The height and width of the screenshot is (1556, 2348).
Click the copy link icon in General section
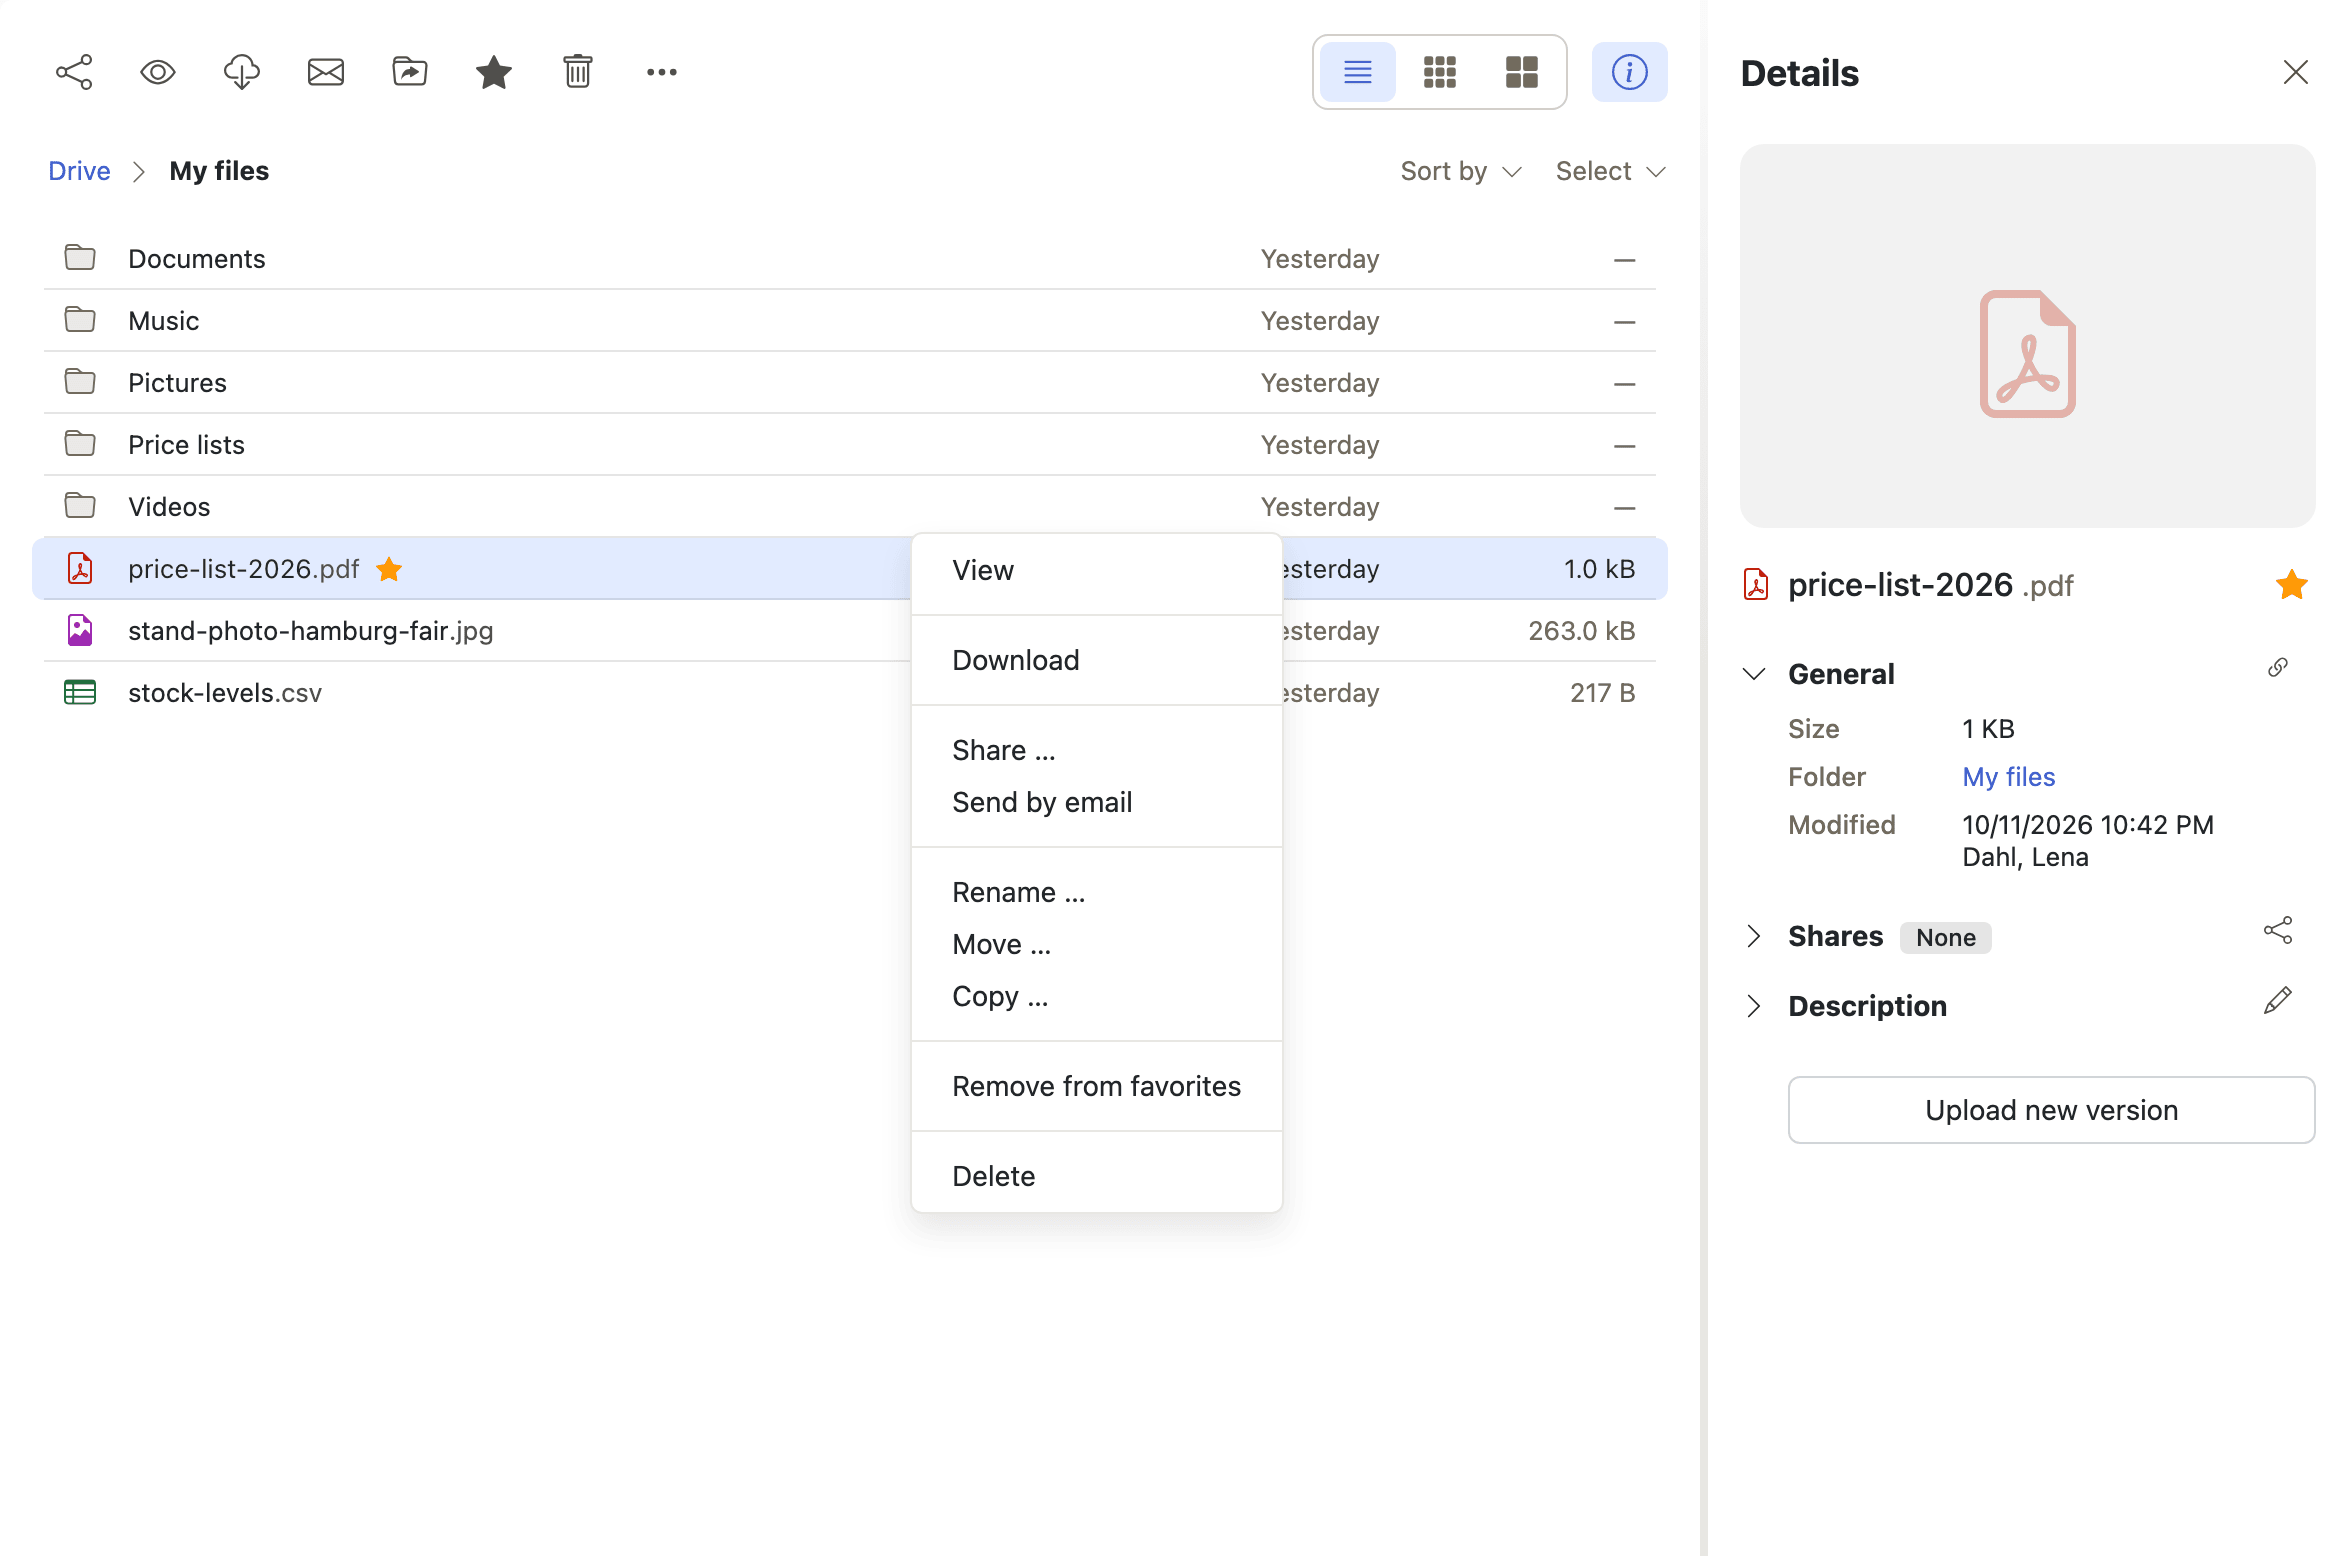pyautogui.click(x=2278, y=667)
